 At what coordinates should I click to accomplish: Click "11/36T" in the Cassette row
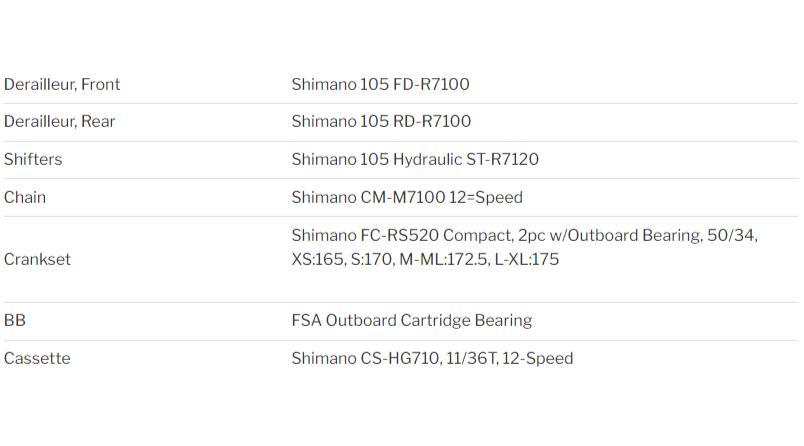[471, 358]
